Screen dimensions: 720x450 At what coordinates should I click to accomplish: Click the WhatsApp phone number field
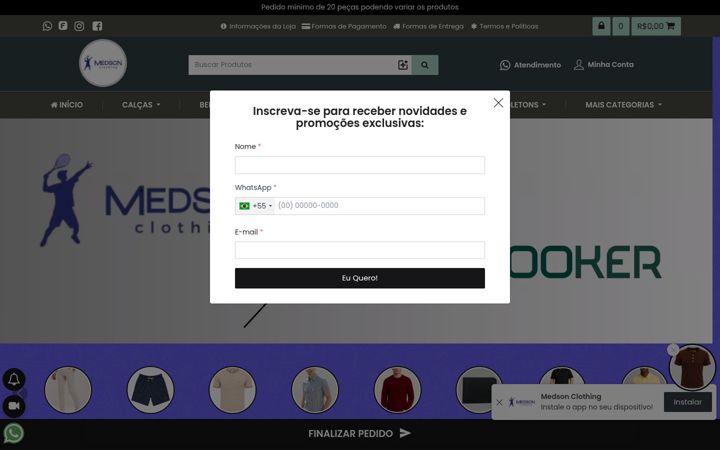[379, 206]
